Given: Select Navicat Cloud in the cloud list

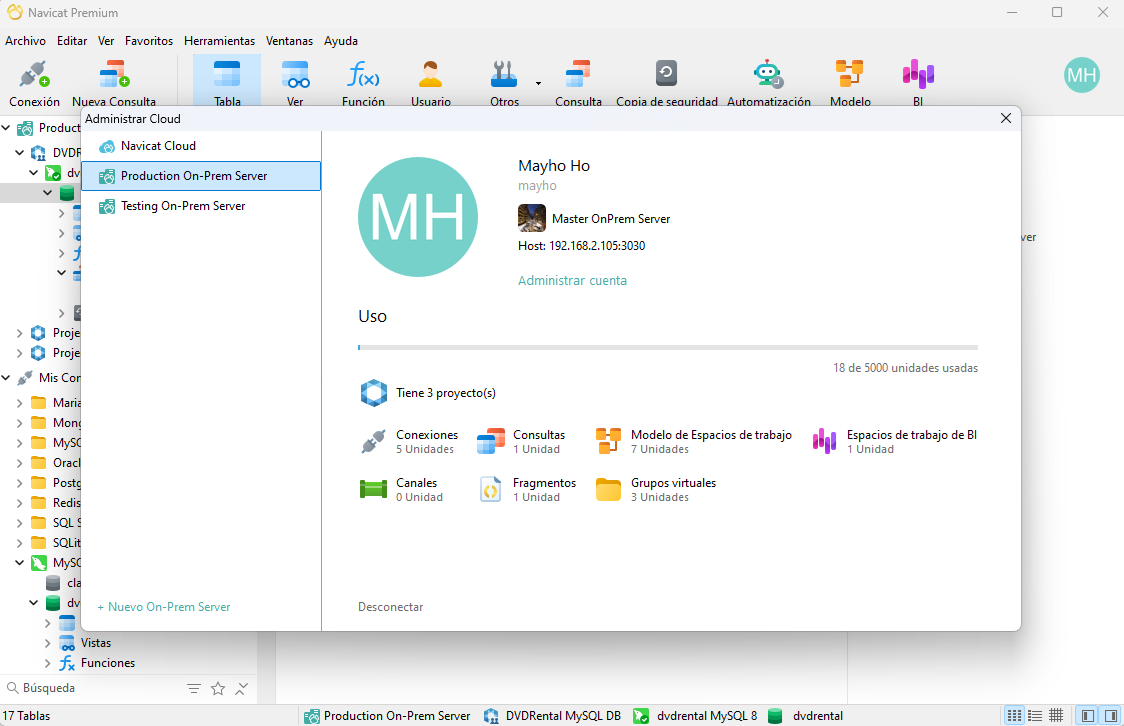Looking at the screenshot, I should tap(201, 146).
